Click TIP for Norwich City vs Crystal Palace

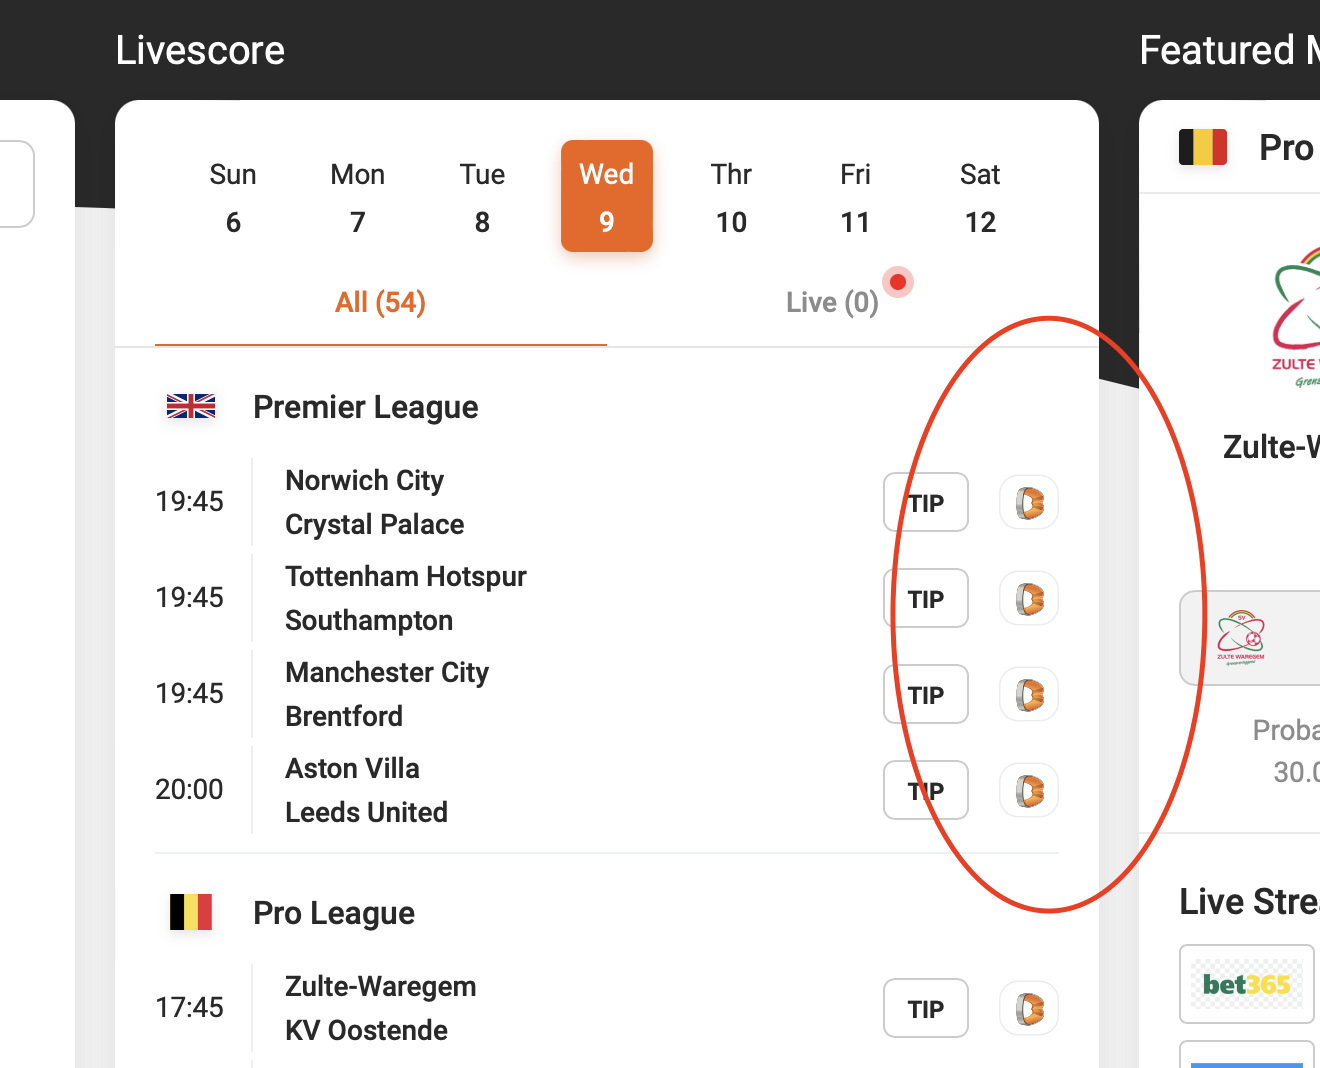coord(925,502)
